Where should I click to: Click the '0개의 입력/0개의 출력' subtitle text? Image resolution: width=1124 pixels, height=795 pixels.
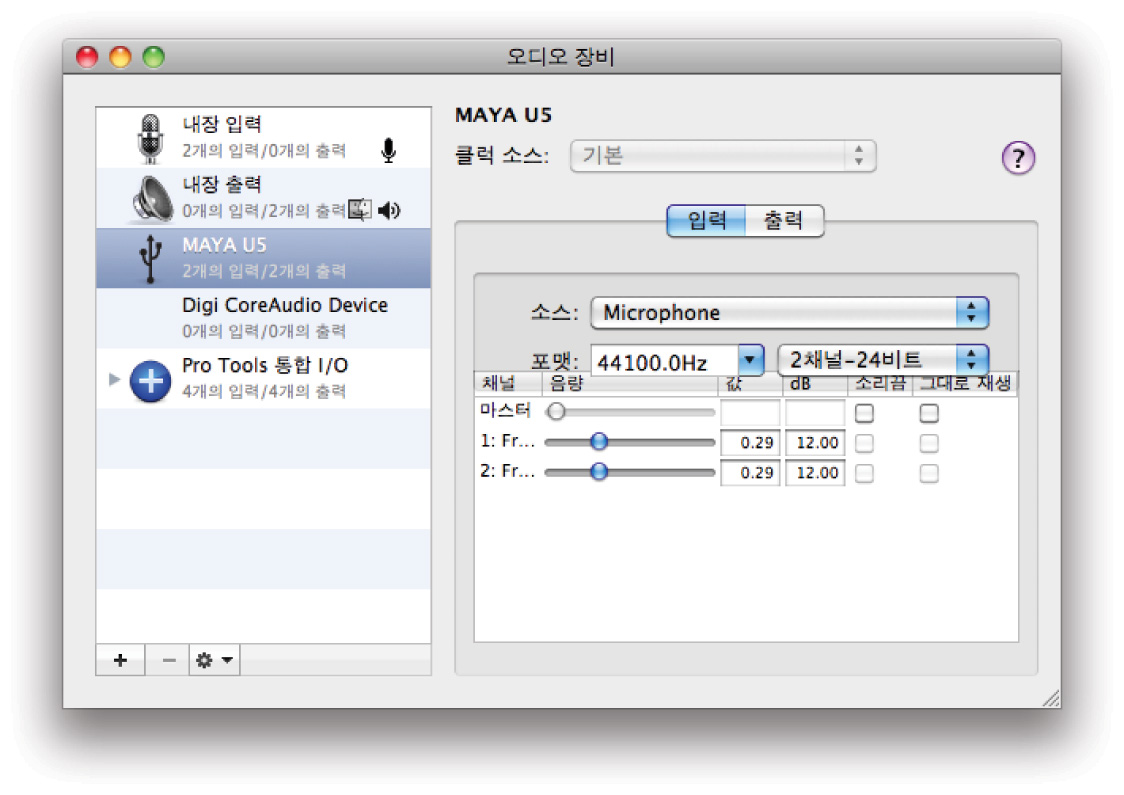pos(264,331)
